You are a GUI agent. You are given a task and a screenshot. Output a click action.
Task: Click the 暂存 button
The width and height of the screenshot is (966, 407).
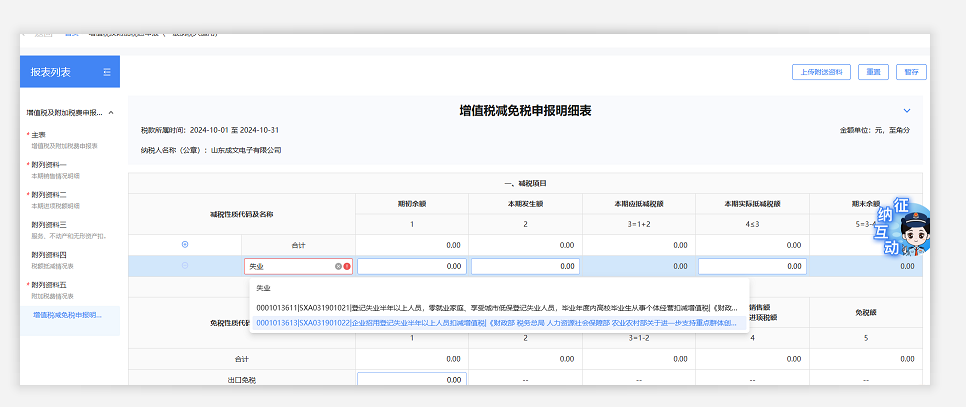pyautogui.click(x=911, y=72)
